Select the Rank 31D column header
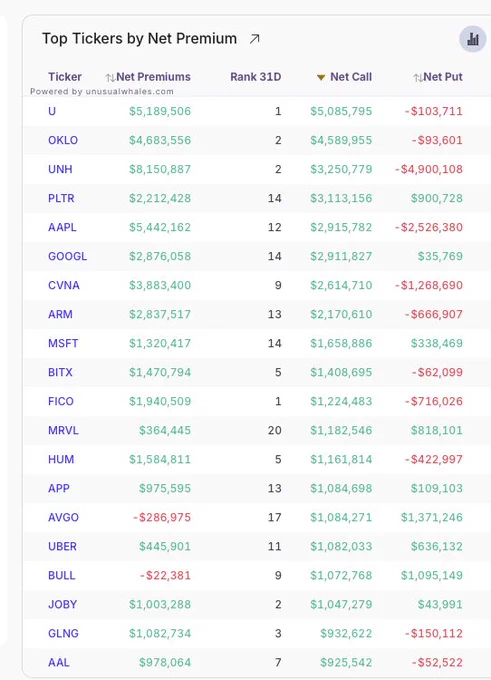The width and height of the screenshot is (491, 680). (x=255, y=77)
